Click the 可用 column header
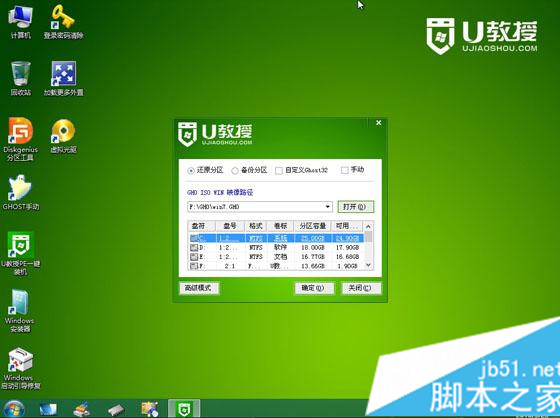 [347, 226]
